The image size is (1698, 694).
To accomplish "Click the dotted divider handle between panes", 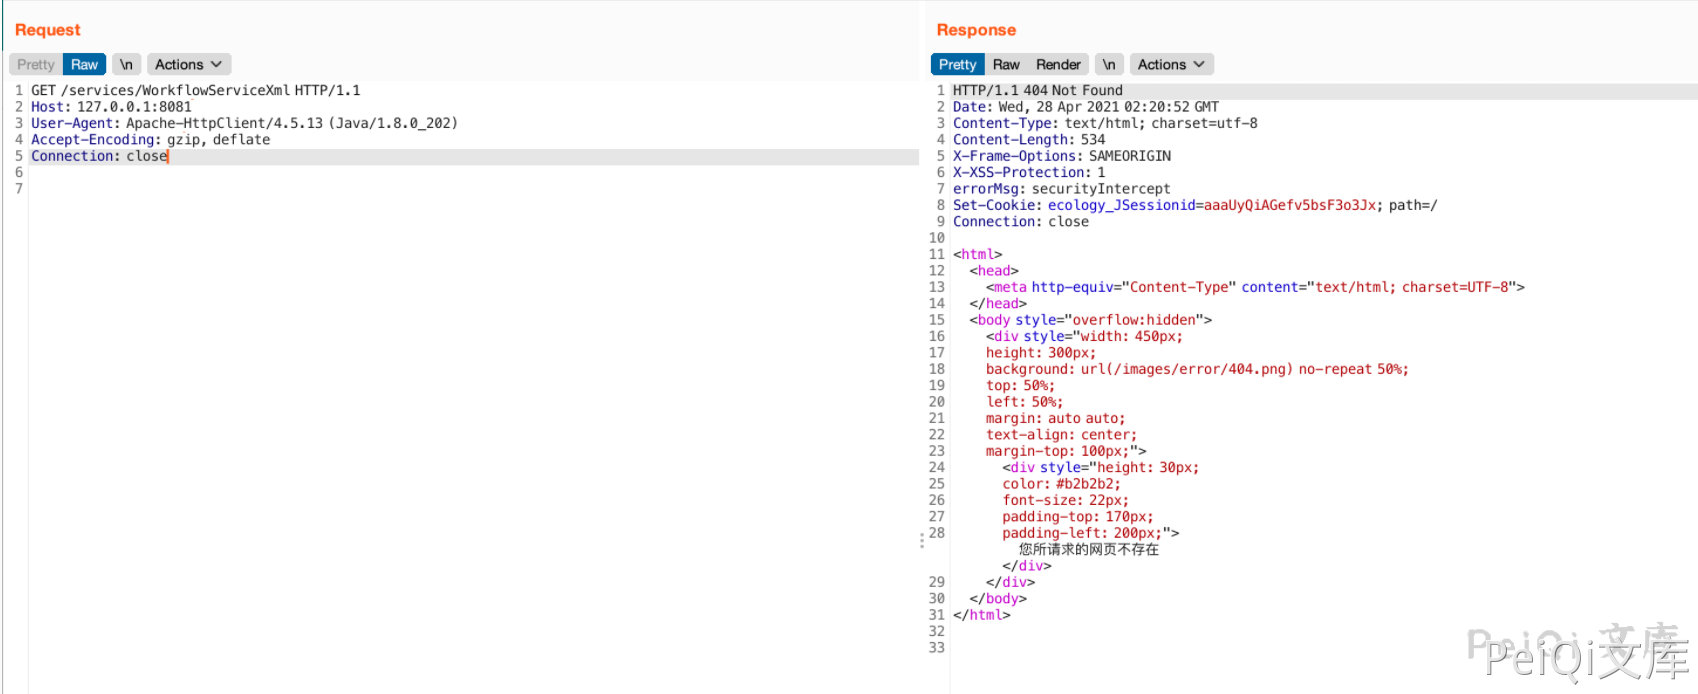I will click(922, 540).
